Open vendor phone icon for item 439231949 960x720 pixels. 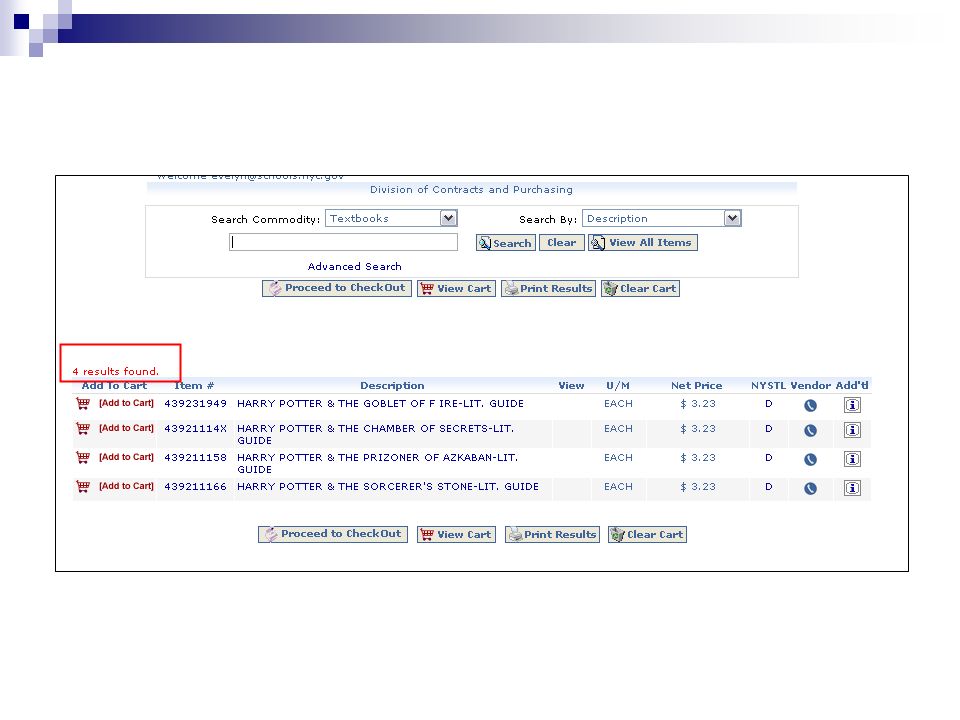tap(810, 405)
